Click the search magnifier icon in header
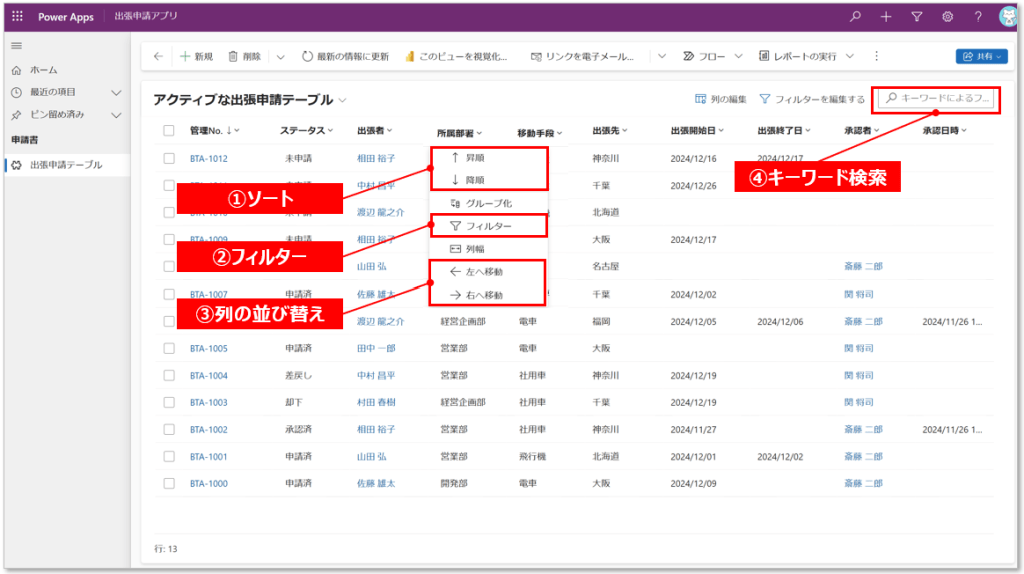Image resolution: width=1024 pixels, height=574 pixels. point(855,17)
